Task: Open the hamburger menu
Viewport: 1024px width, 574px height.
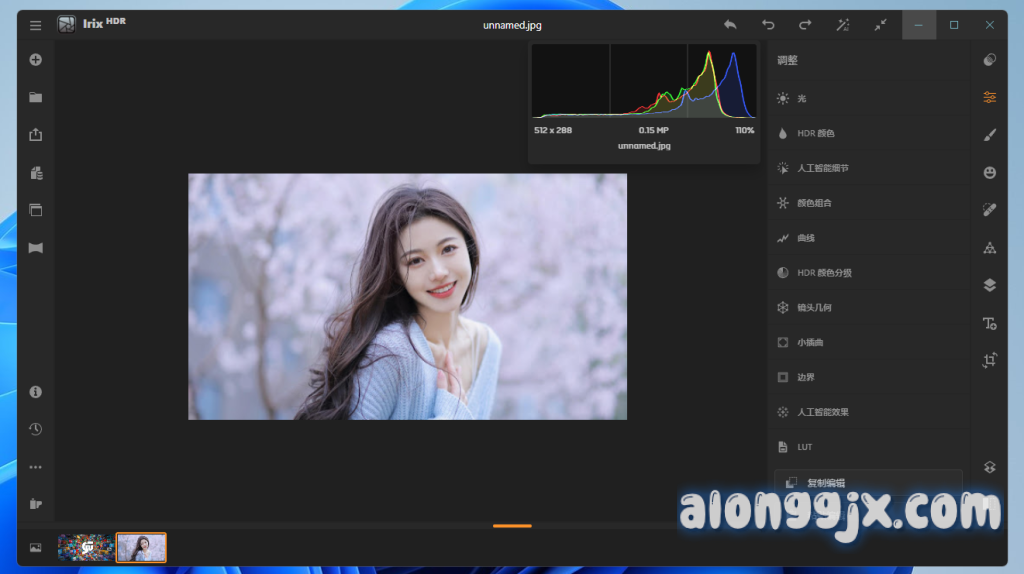Action: click(35, 25)
